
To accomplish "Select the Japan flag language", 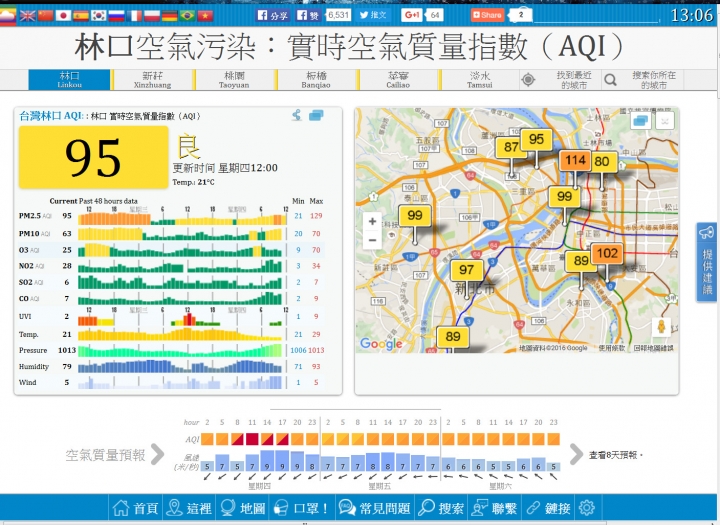I will pyautogui.click(x=63, y=16).
